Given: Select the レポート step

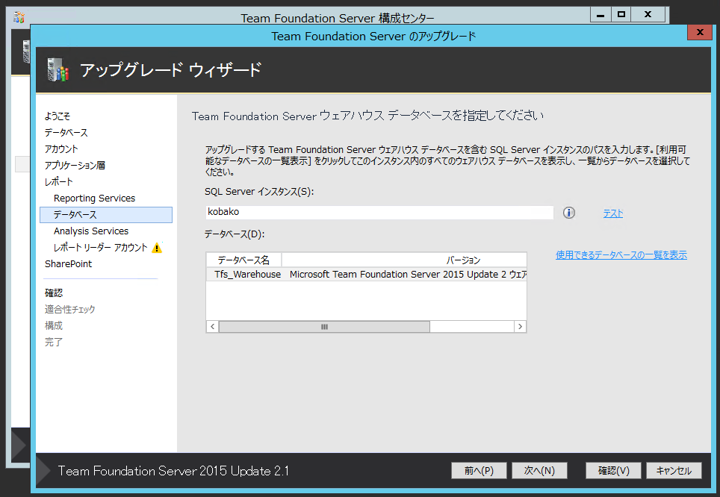Looking at the screenshot, I should [x=58, y=182].
